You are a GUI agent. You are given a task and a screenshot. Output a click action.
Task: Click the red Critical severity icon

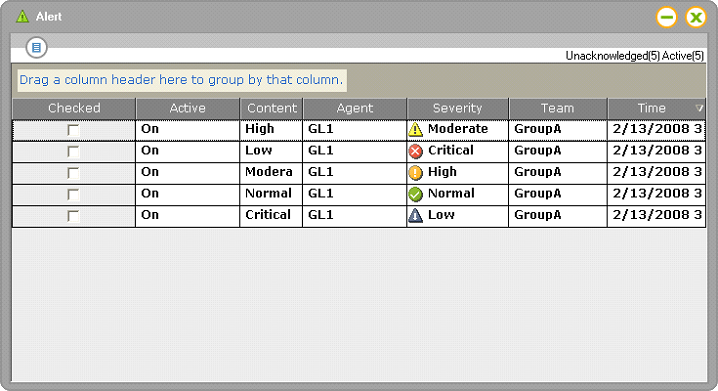point(415,151)
